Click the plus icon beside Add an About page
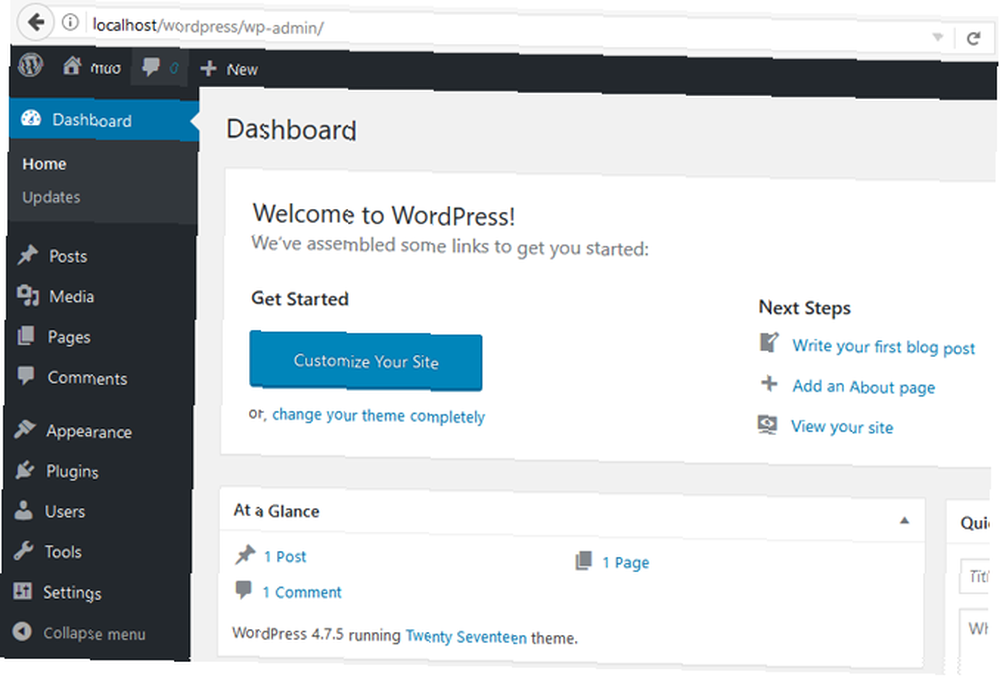This screenshot has width=1000, height=678. (769, 383)
